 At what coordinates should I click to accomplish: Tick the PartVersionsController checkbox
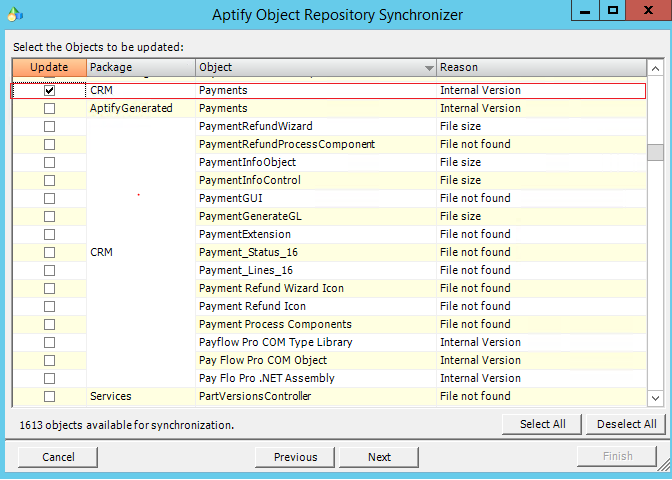(x=49, y=396)
